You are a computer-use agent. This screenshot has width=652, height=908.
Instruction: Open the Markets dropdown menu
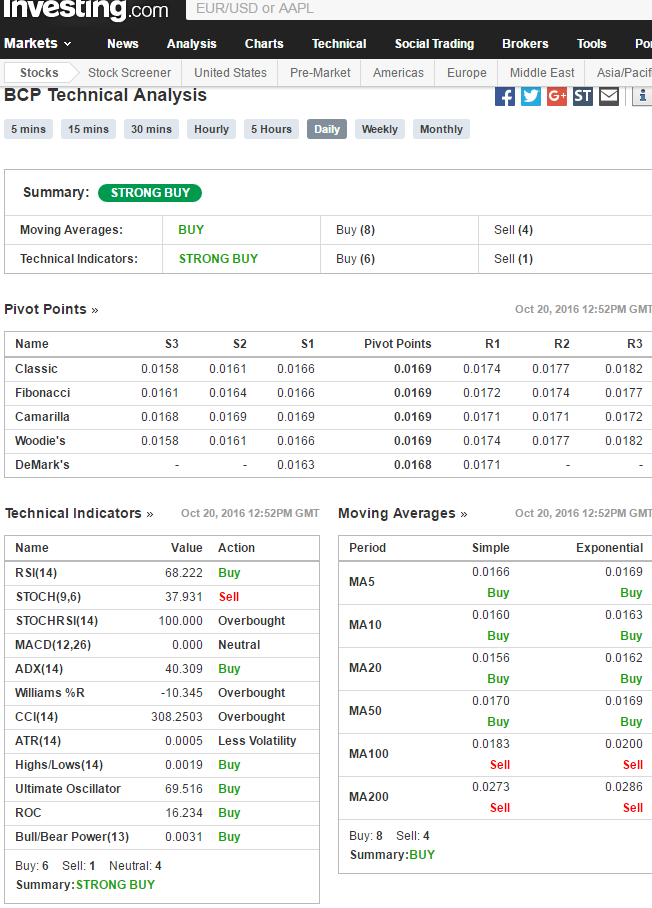click(38, 44)
